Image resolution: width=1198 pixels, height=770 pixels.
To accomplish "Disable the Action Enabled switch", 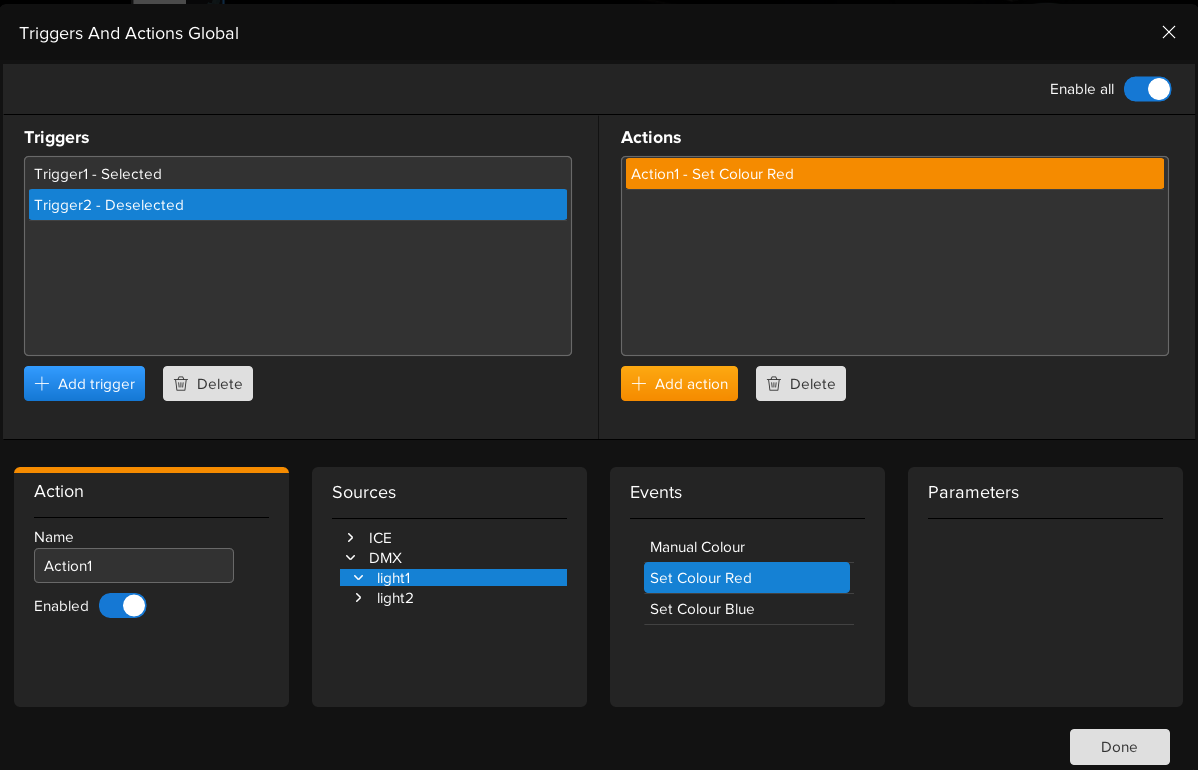I will (x=123, y=606).
